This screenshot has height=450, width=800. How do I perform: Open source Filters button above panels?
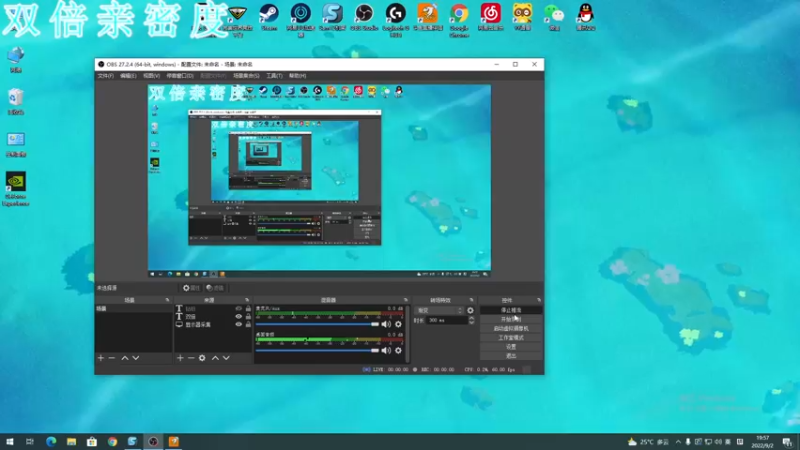215,288
